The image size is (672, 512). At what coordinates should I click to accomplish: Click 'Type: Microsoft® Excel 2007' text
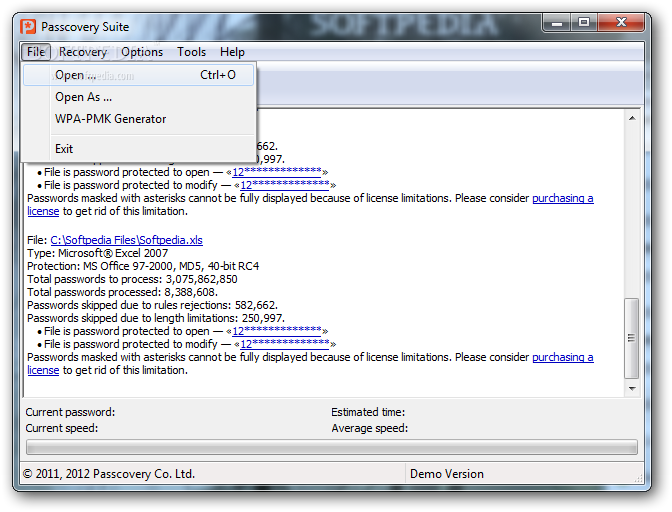(x=98, y=253)
